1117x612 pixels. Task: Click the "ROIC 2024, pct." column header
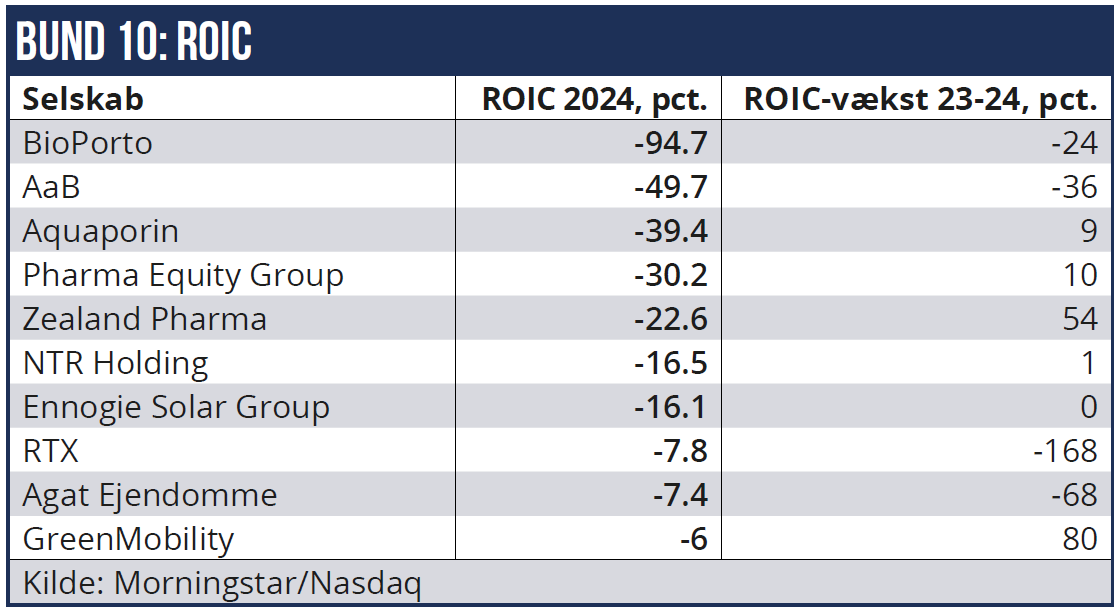point(594,99)
